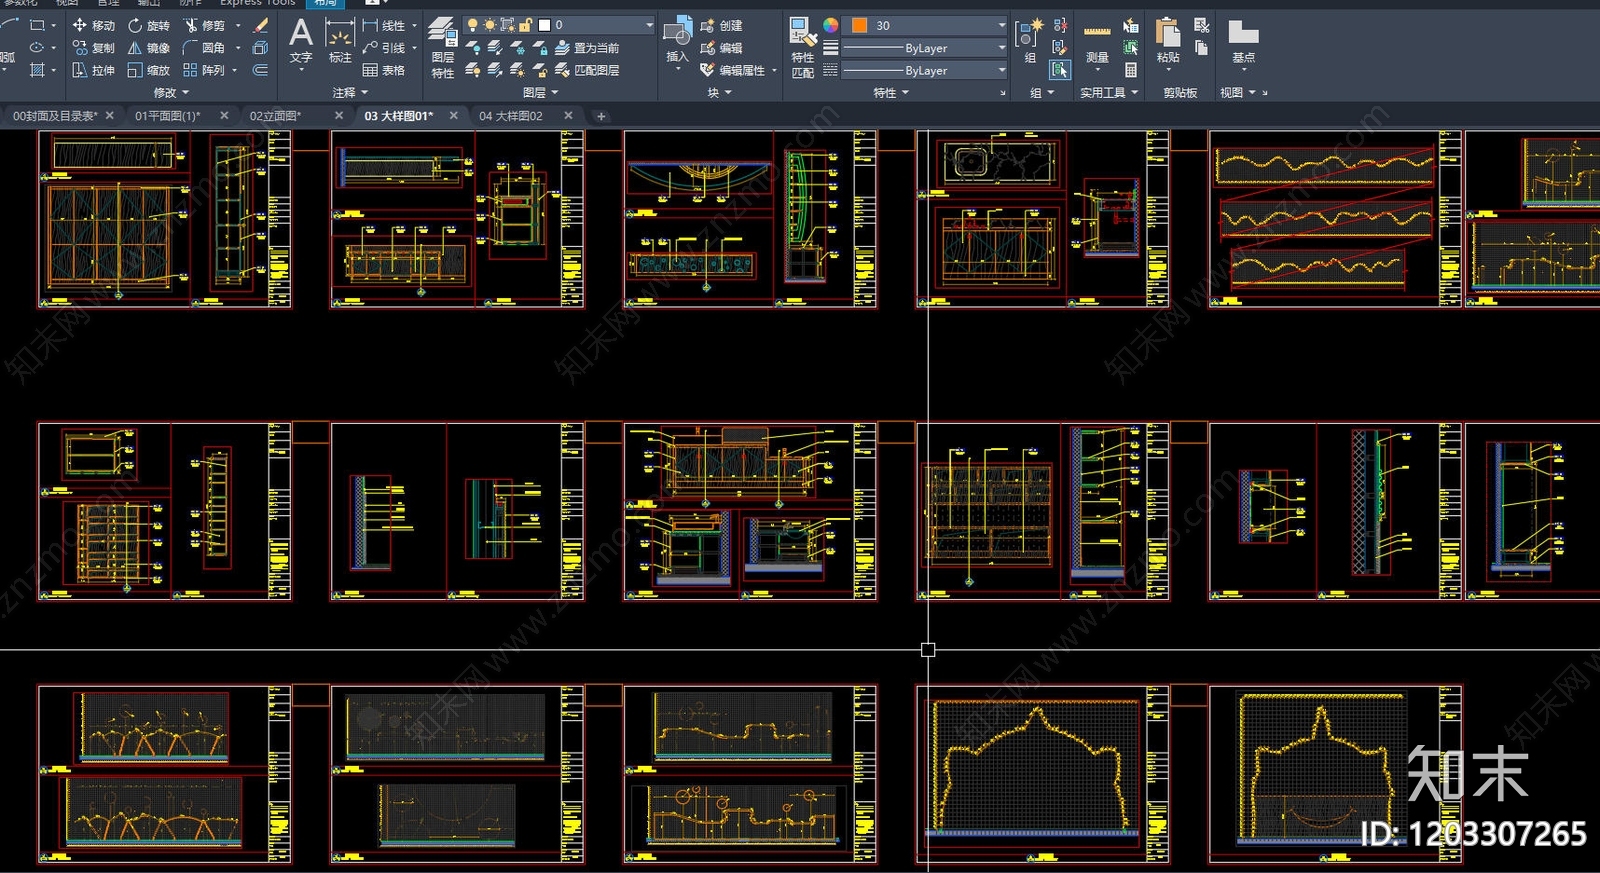Switch to the 01平面图(1) drawing tab
The image size is (1600, 873).
[x=168, y=116]
